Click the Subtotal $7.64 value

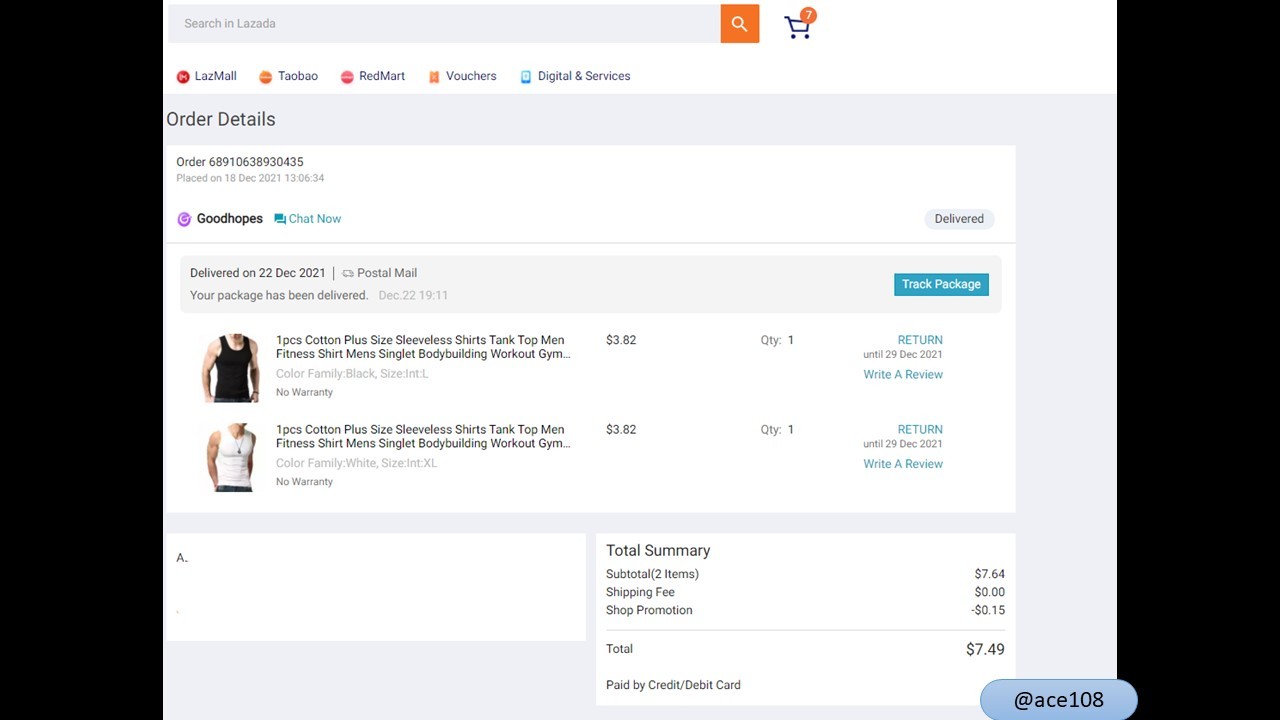tap(990, 574)
